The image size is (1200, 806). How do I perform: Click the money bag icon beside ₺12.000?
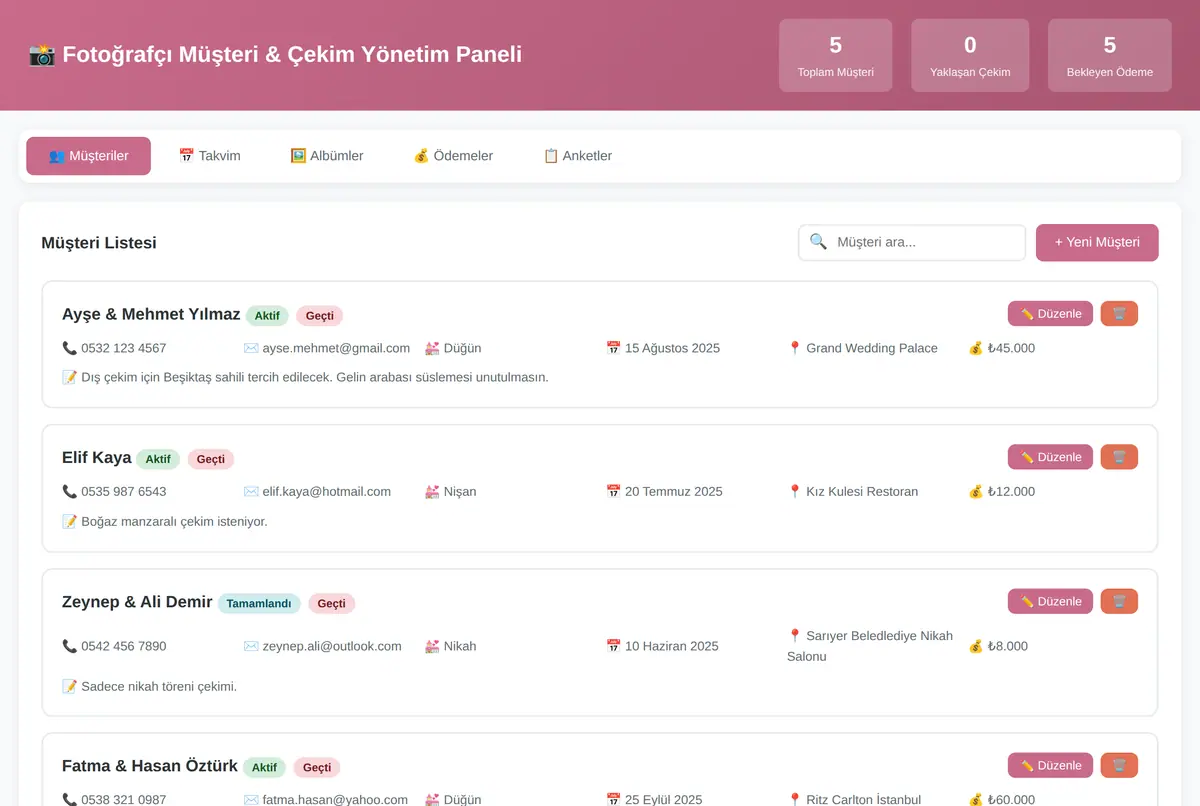point(976,492)
